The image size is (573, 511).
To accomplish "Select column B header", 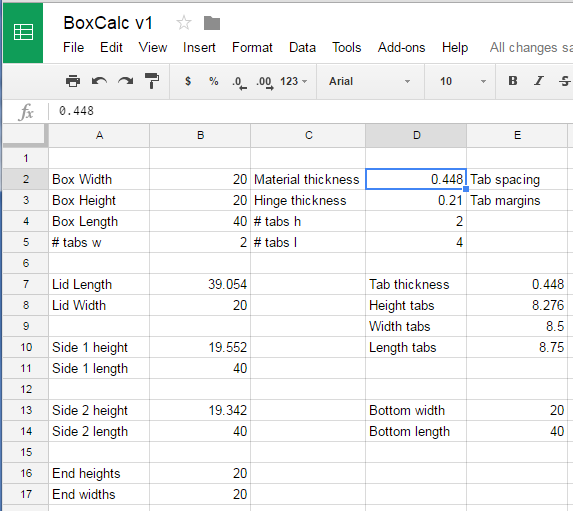I will pyautogui.click(x=200, y=136).
